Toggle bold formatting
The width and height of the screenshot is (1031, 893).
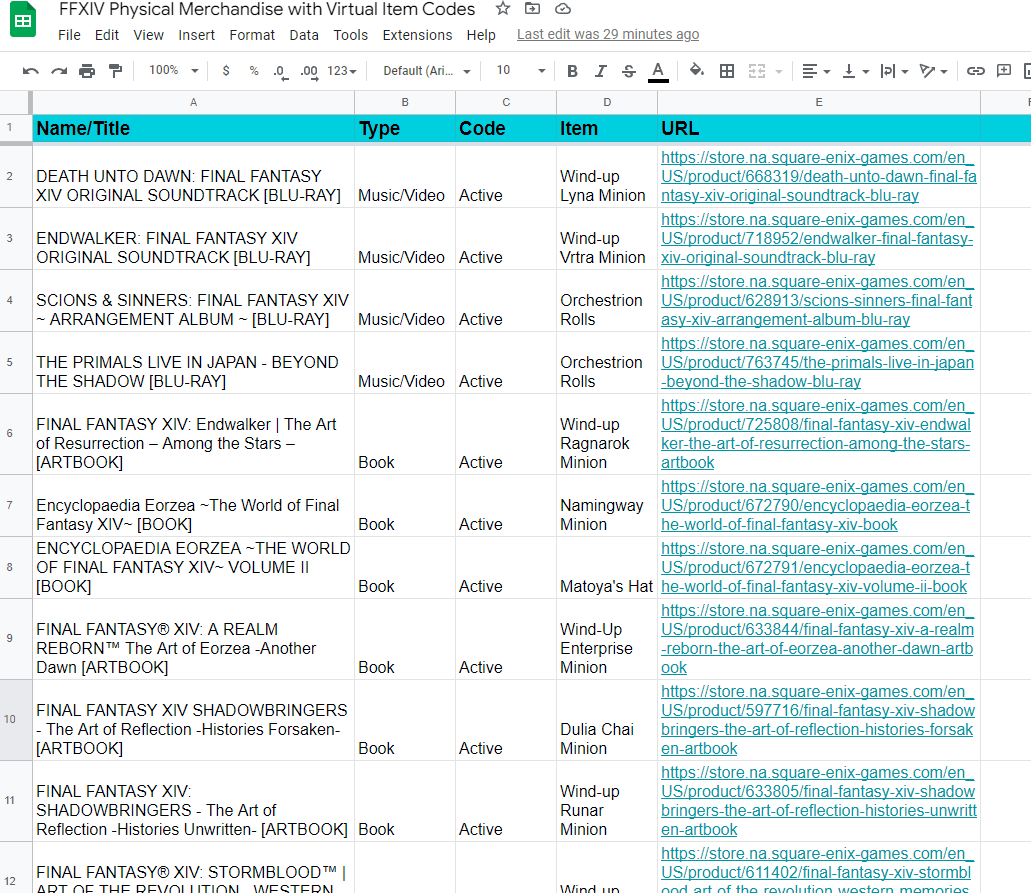[x=572, y=71]
